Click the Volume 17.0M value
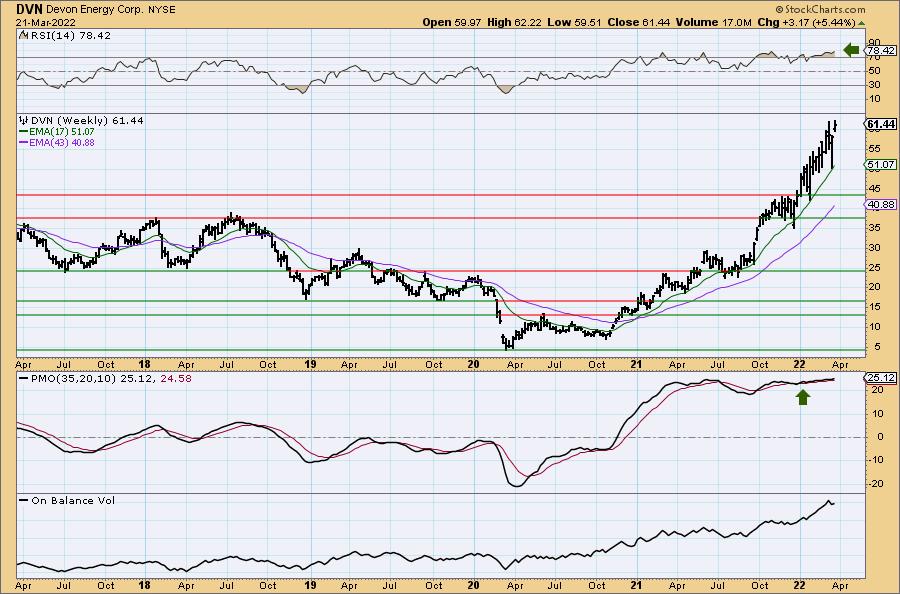Image resolution: width=900 pixels, height=594 pixels. [714, 22]
